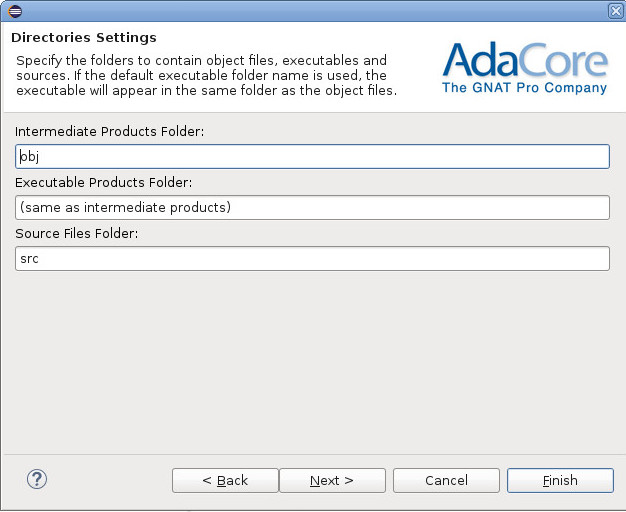Go to previous page with Back button

click(x=225, y=481)
